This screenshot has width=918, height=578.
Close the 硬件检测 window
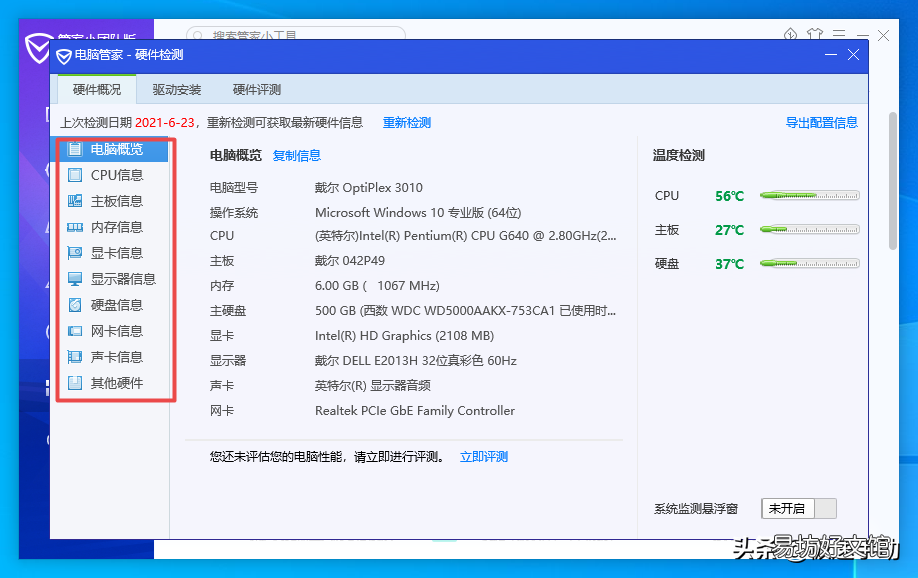pos(854,54)
